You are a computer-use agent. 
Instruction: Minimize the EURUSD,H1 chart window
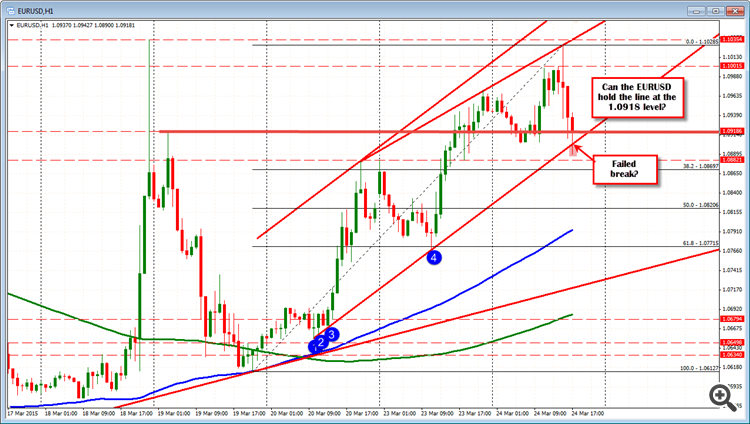pyautogui.click(x=697, y=11)
